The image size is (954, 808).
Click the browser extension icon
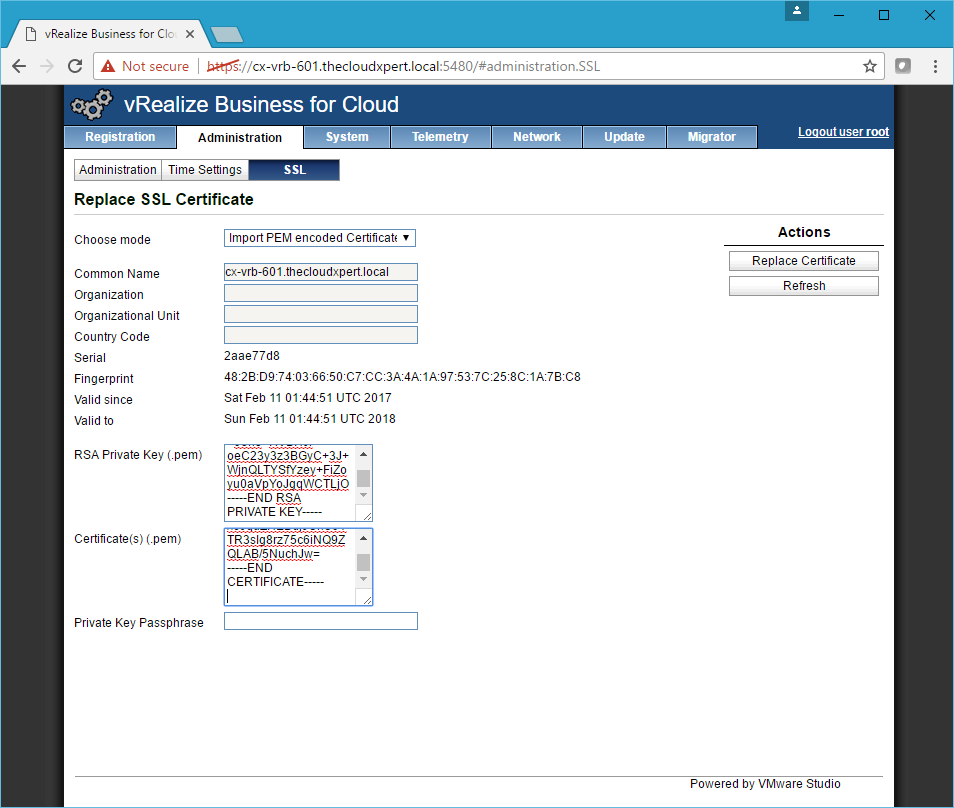coord(902,66)
